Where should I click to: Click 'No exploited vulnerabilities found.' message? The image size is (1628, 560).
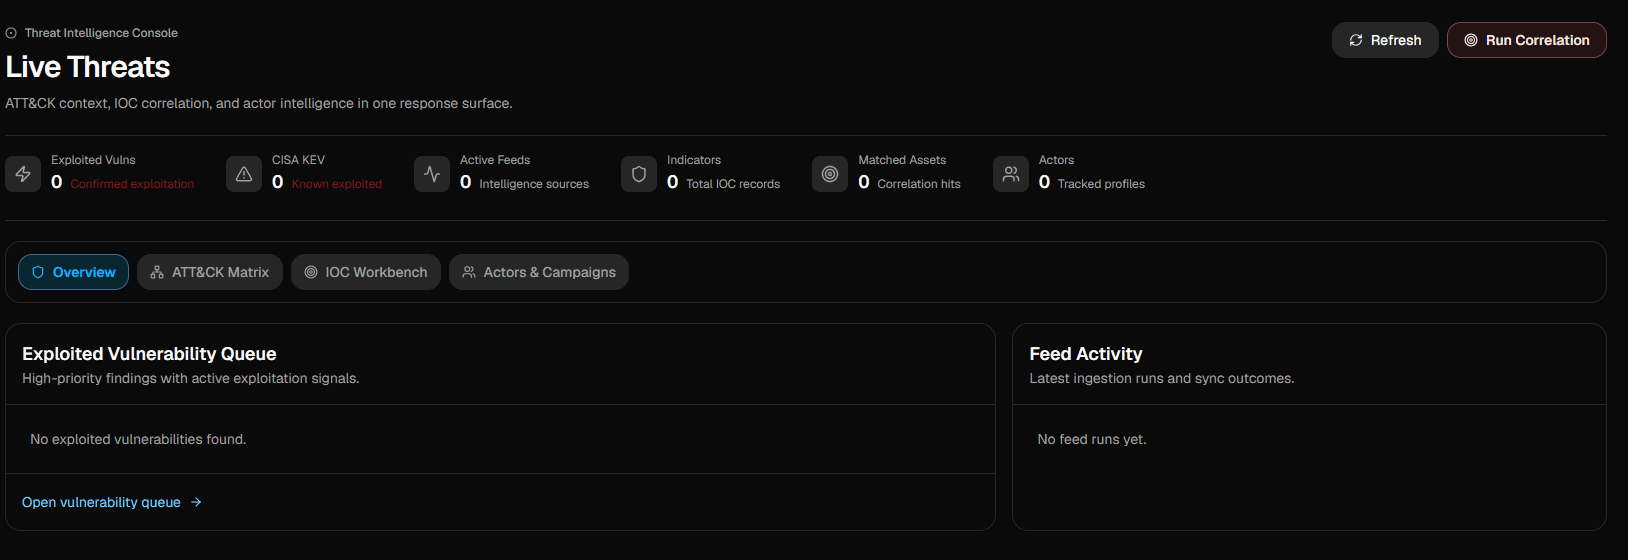coord(138,439)
